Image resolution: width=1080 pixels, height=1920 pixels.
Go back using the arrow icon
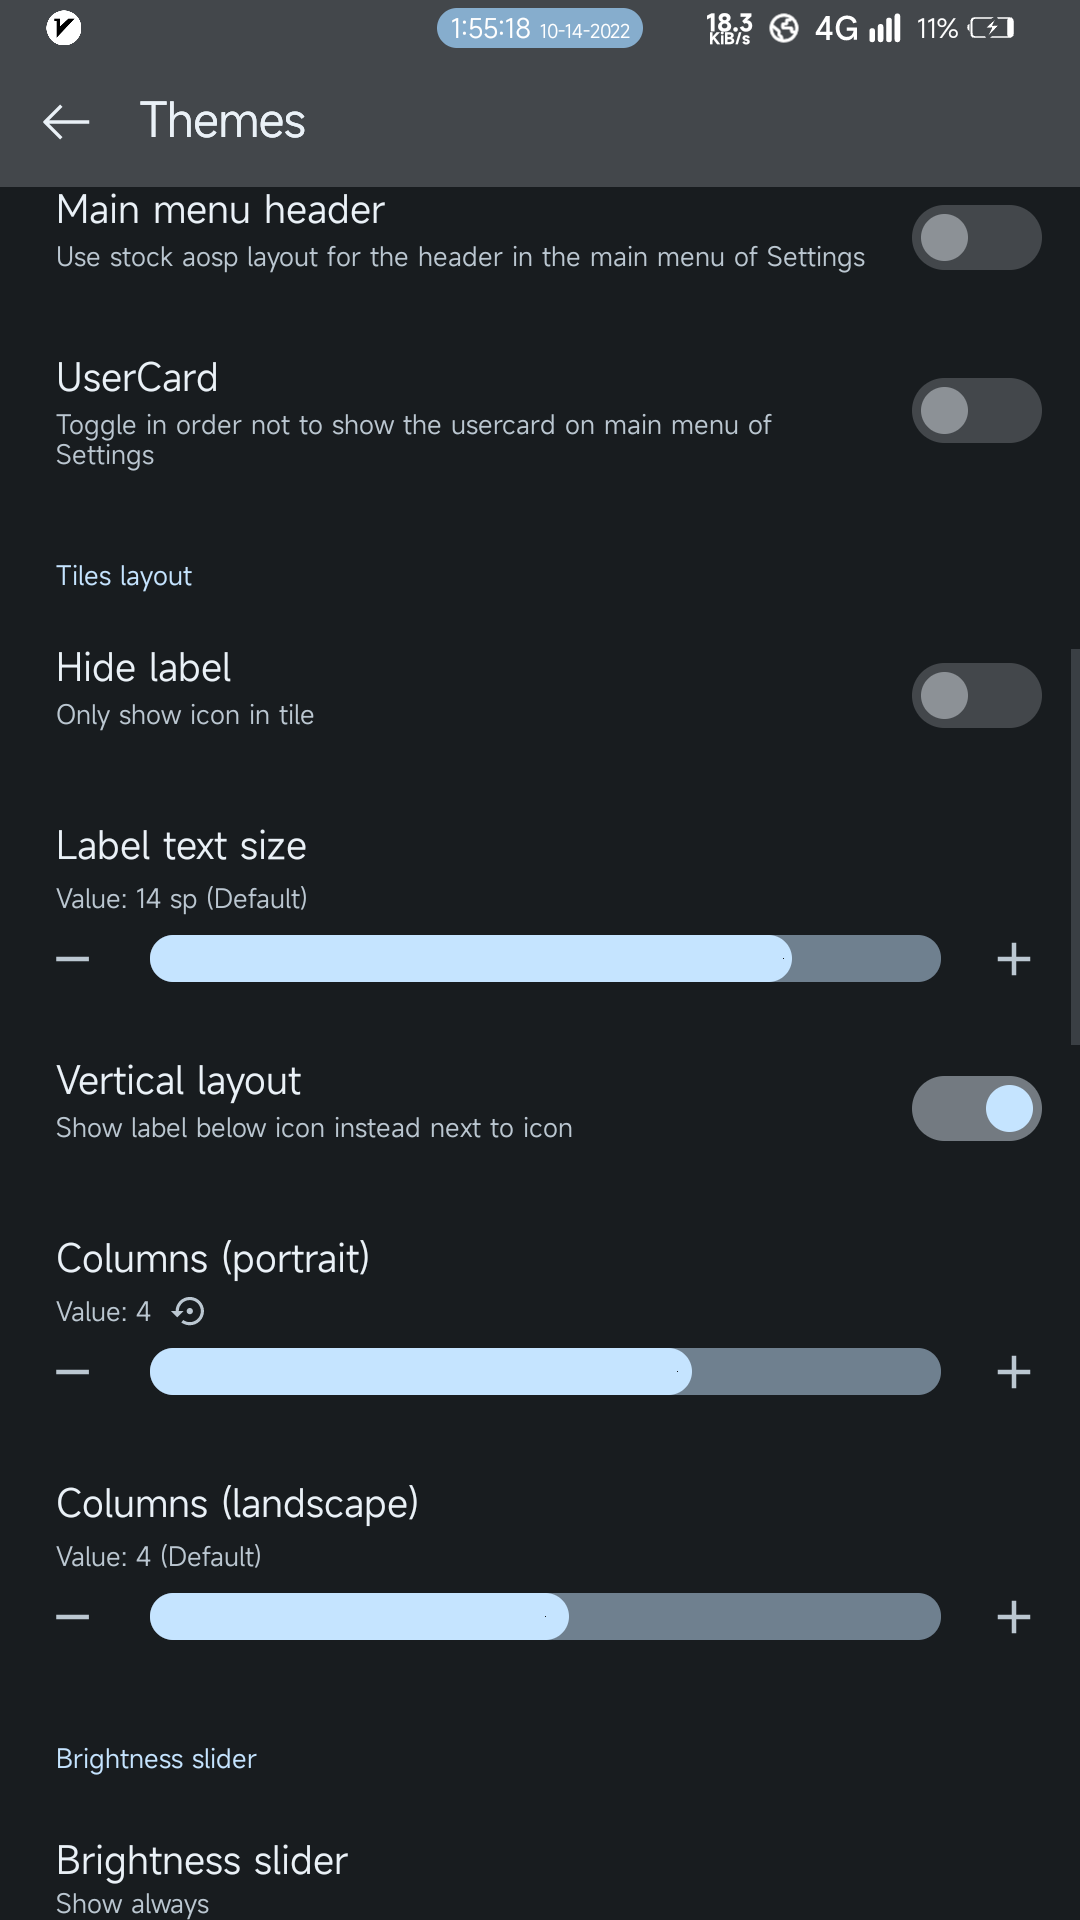pos(67,122)
